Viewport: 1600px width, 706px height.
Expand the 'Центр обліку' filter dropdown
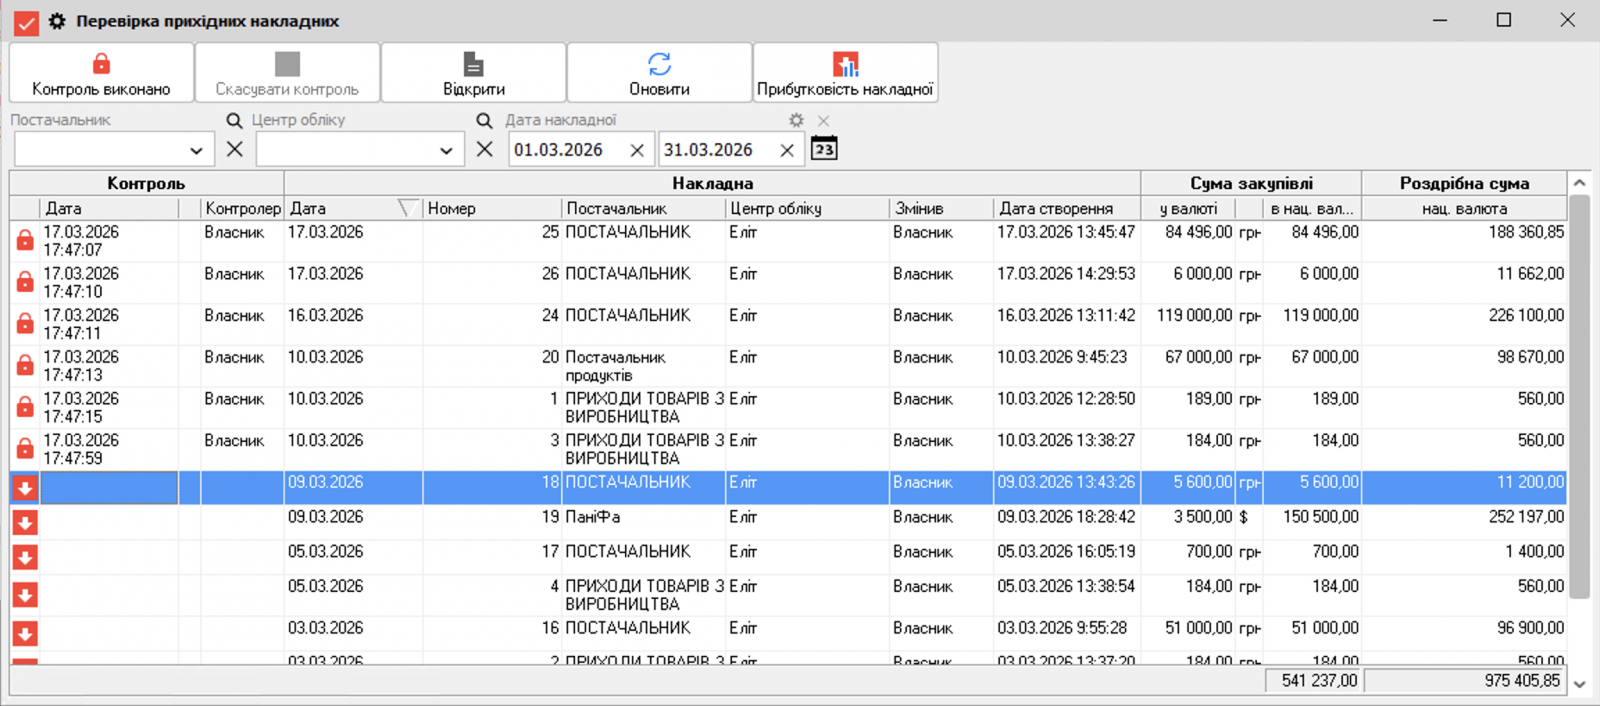coord(446,151)
